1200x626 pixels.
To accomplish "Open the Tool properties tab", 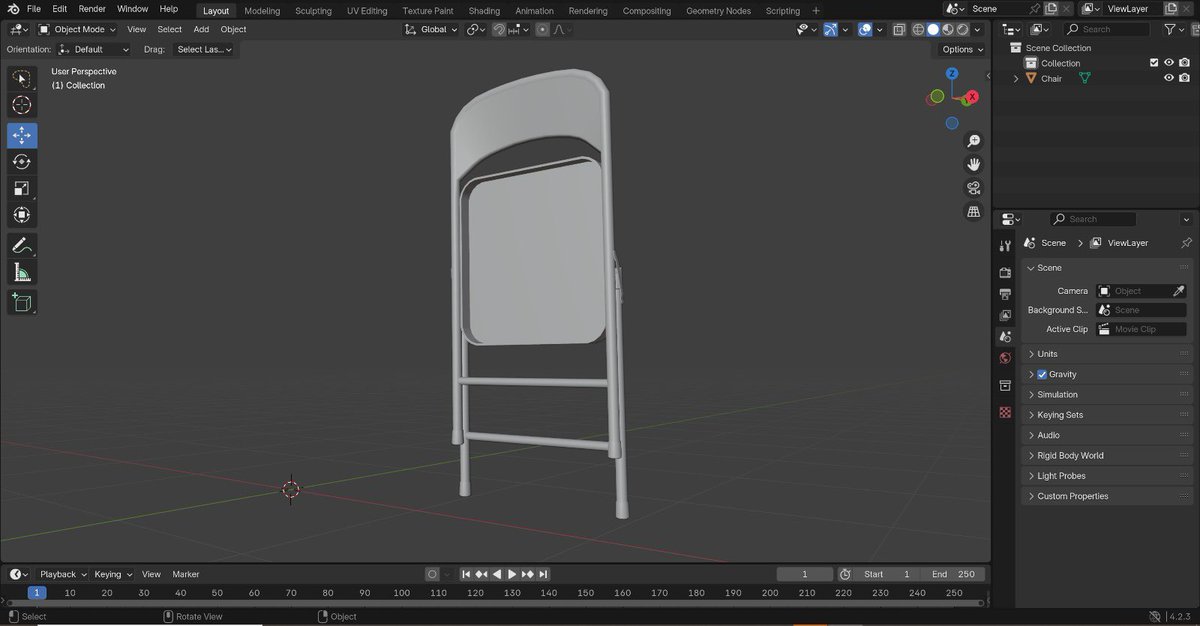I will tap(1005, 246).
